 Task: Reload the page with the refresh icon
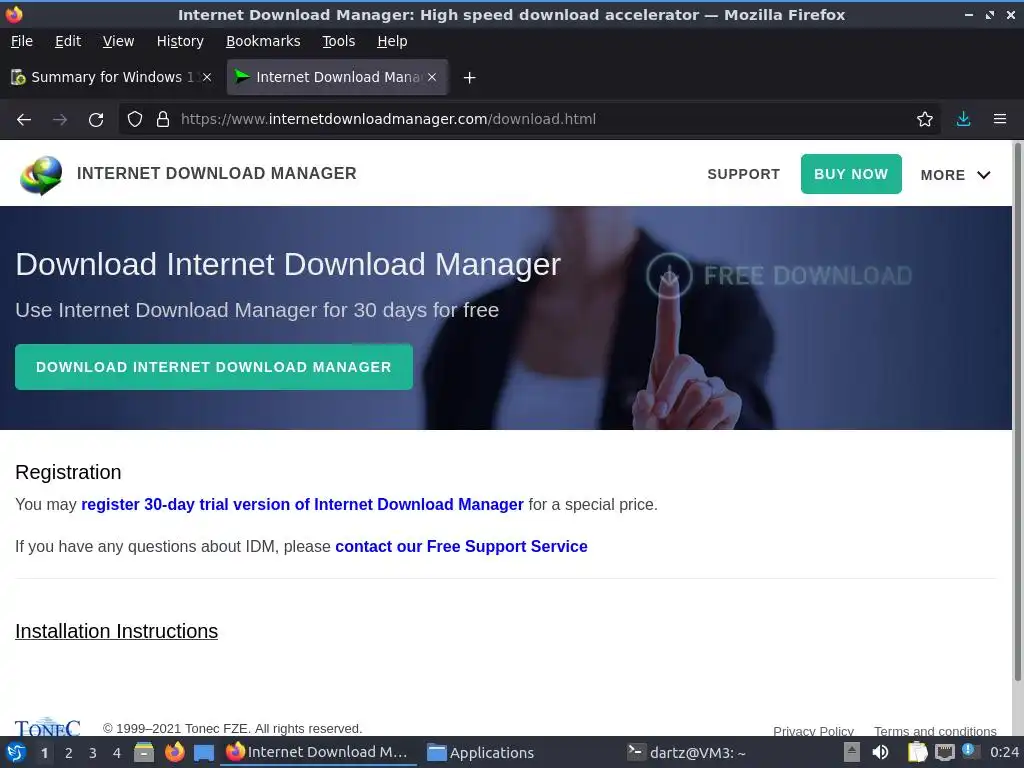96,120
